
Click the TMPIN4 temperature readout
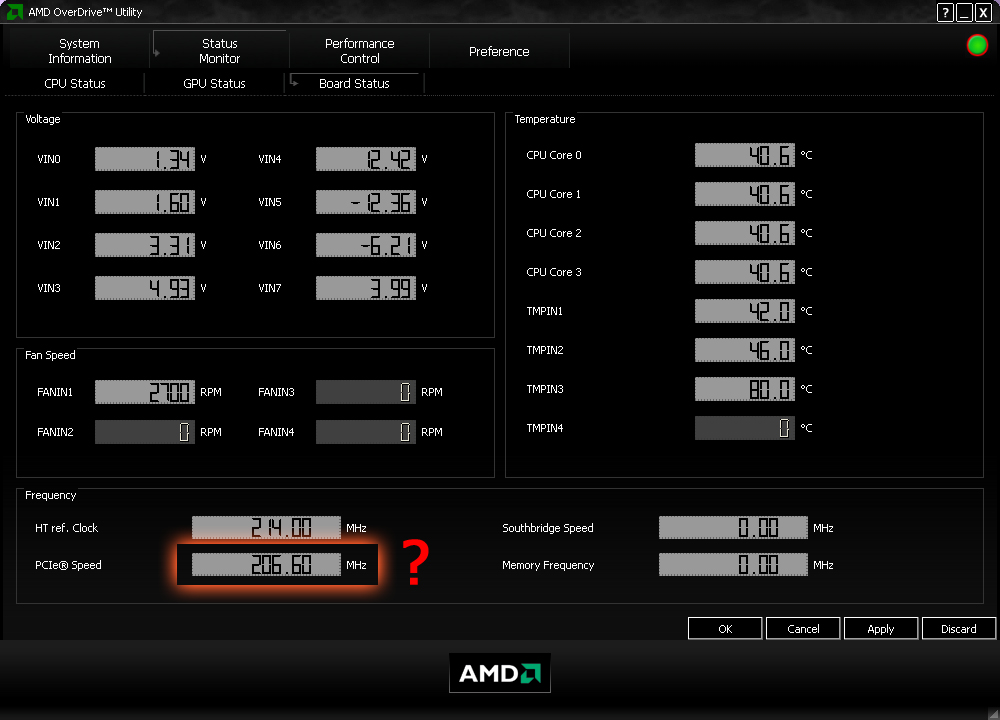745,428
